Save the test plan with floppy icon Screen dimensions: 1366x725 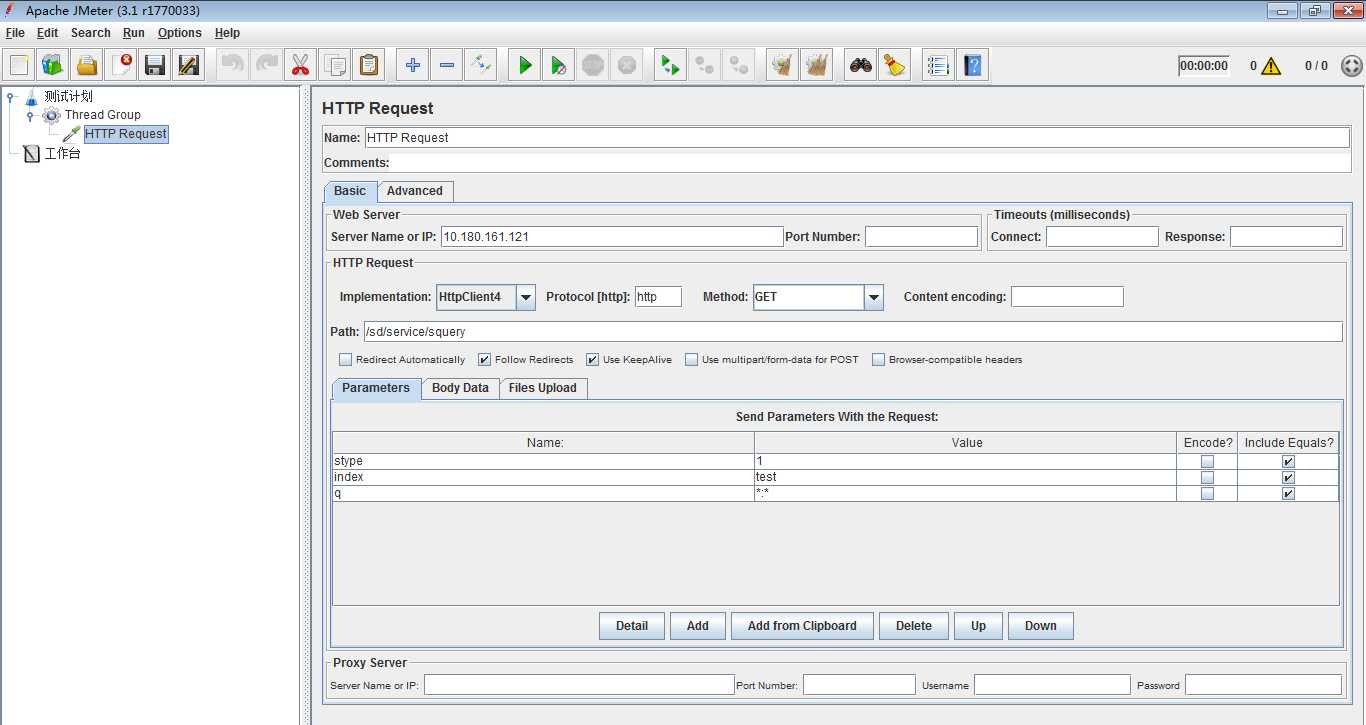[155, 66]
